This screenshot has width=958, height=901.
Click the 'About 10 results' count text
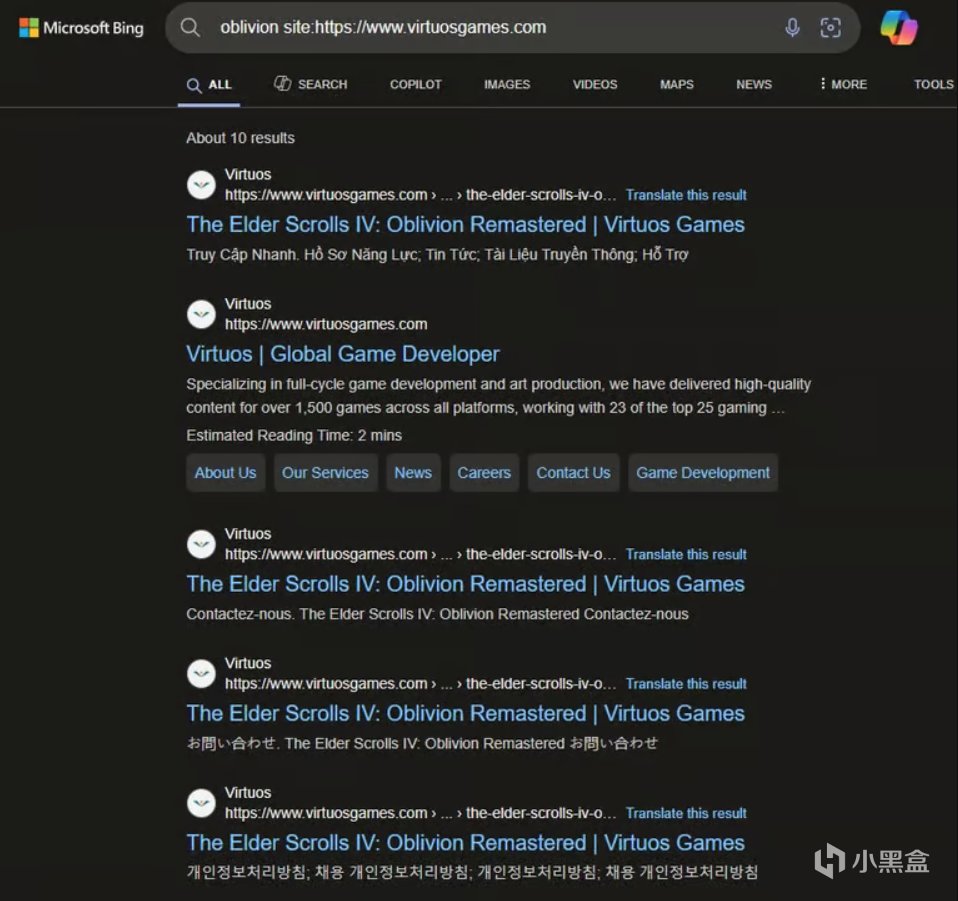click(x=240, y=138)
